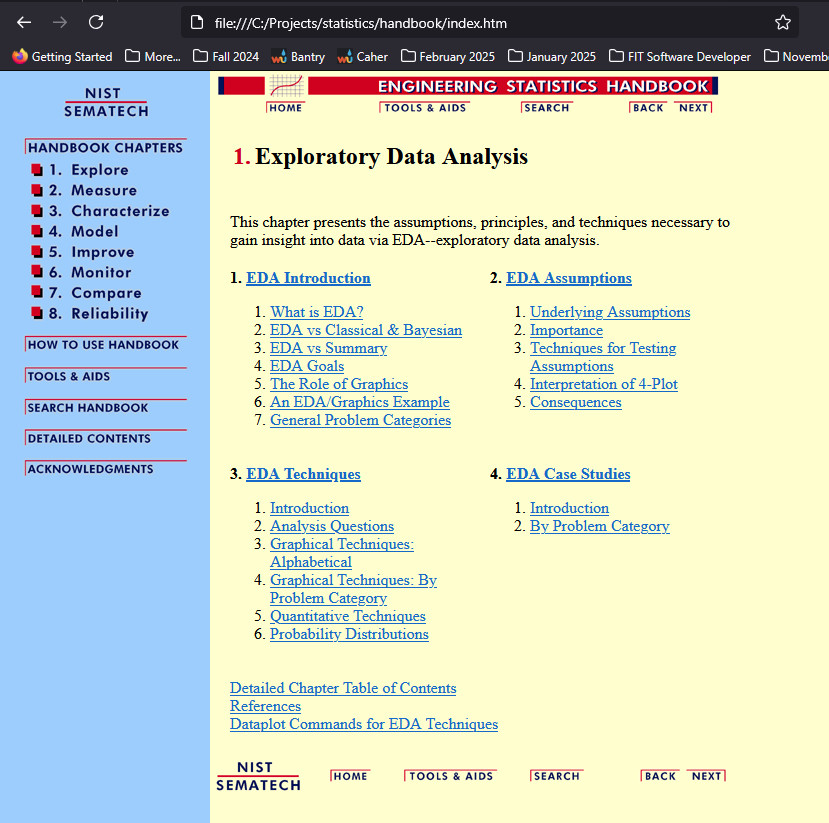Open the February 2025 bookmarks folder
The image size is (829, 823).
pyautogui.click(x=448, y=57)
